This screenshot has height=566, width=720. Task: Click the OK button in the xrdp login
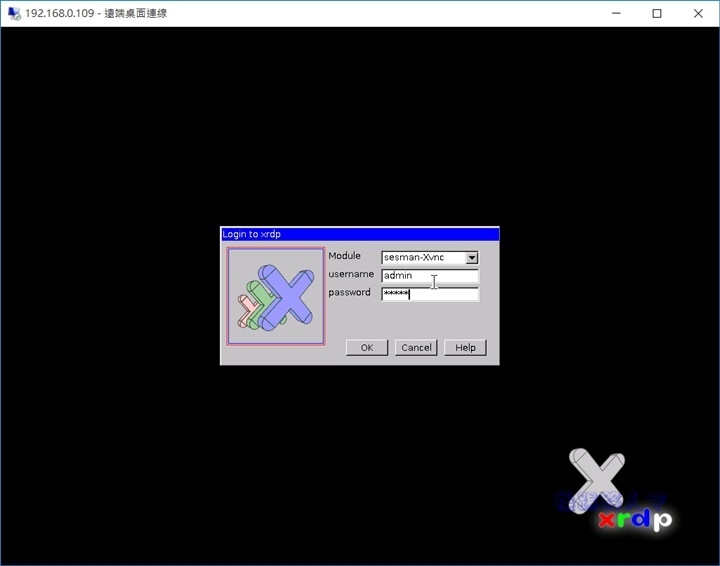(367, 347)
